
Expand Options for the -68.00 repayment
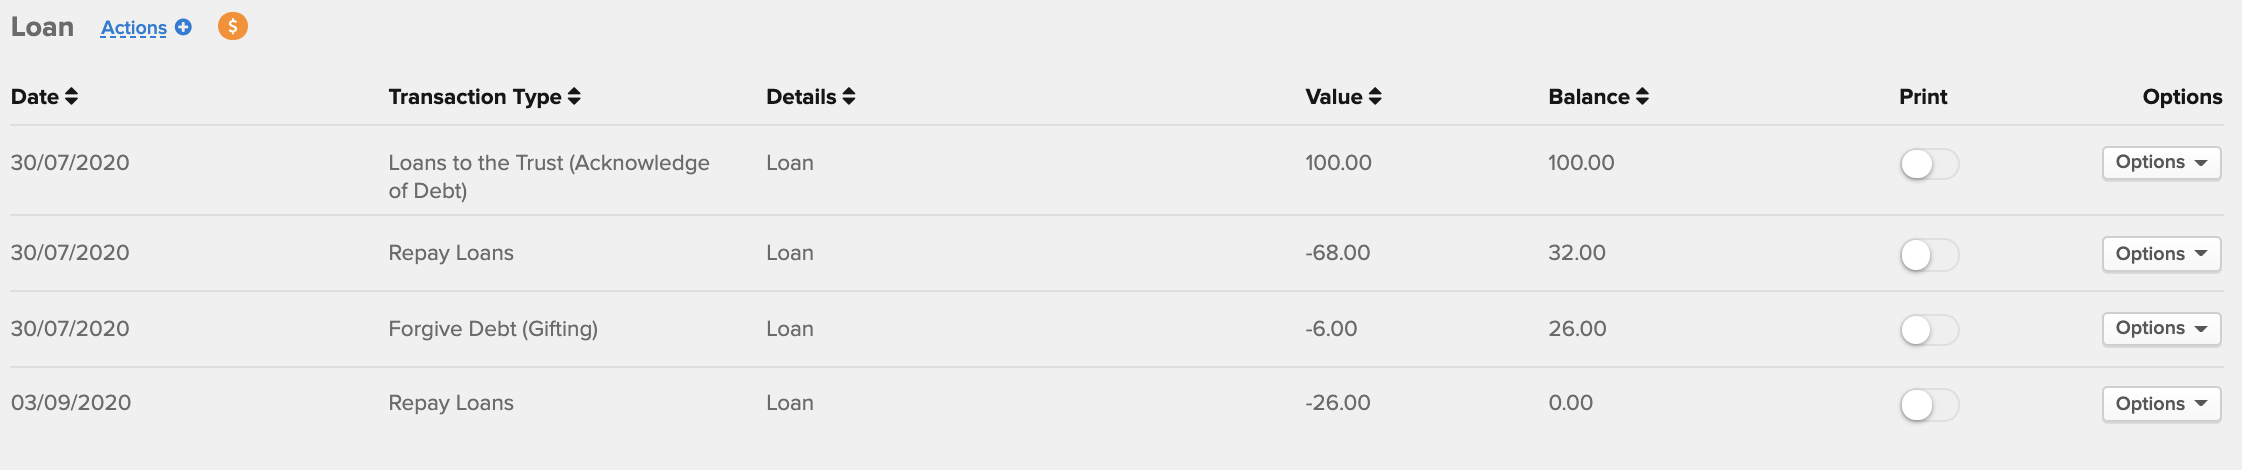2161,254
